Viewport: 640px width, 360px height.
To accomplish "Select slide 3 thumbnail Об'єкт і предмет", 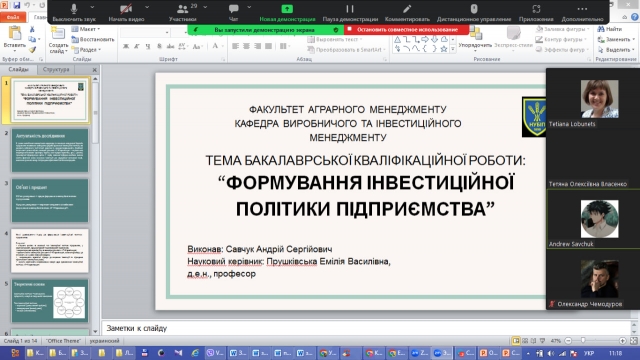I will [x=50, y=200].
